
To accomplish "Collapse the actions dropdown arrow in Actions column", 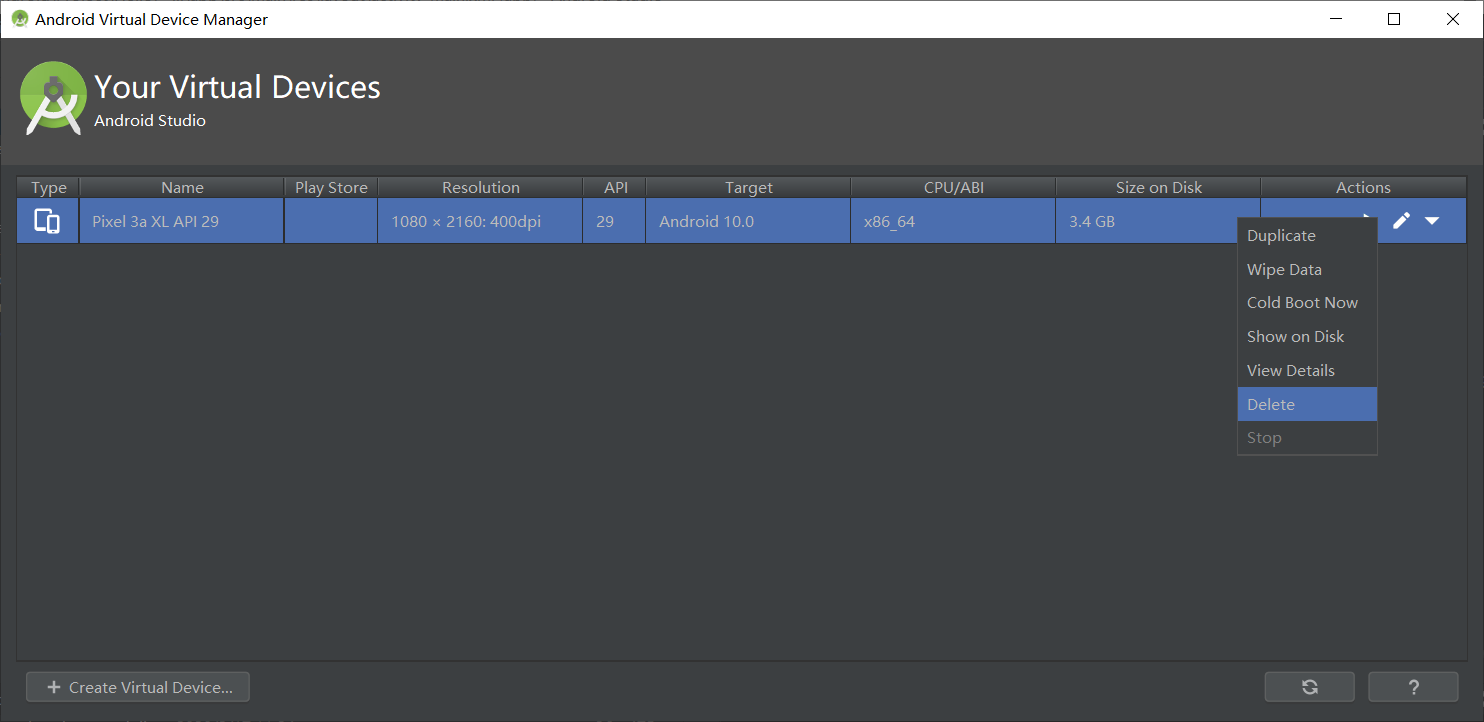I will [1432, 221].
